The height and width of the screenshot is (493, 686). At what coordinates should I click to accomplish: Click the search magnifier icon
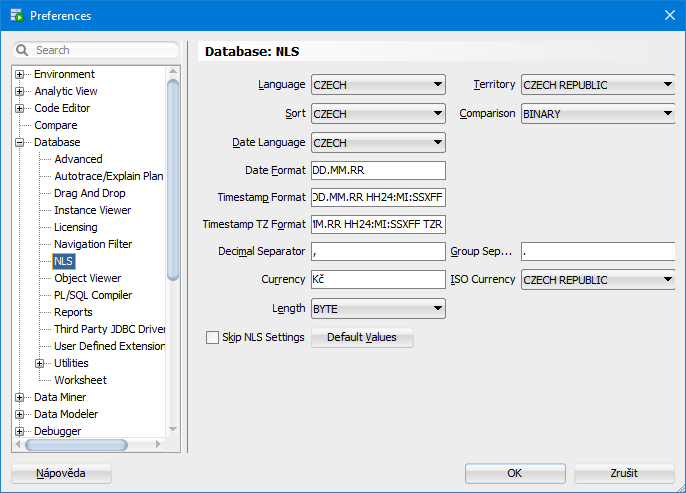(23, 50)
